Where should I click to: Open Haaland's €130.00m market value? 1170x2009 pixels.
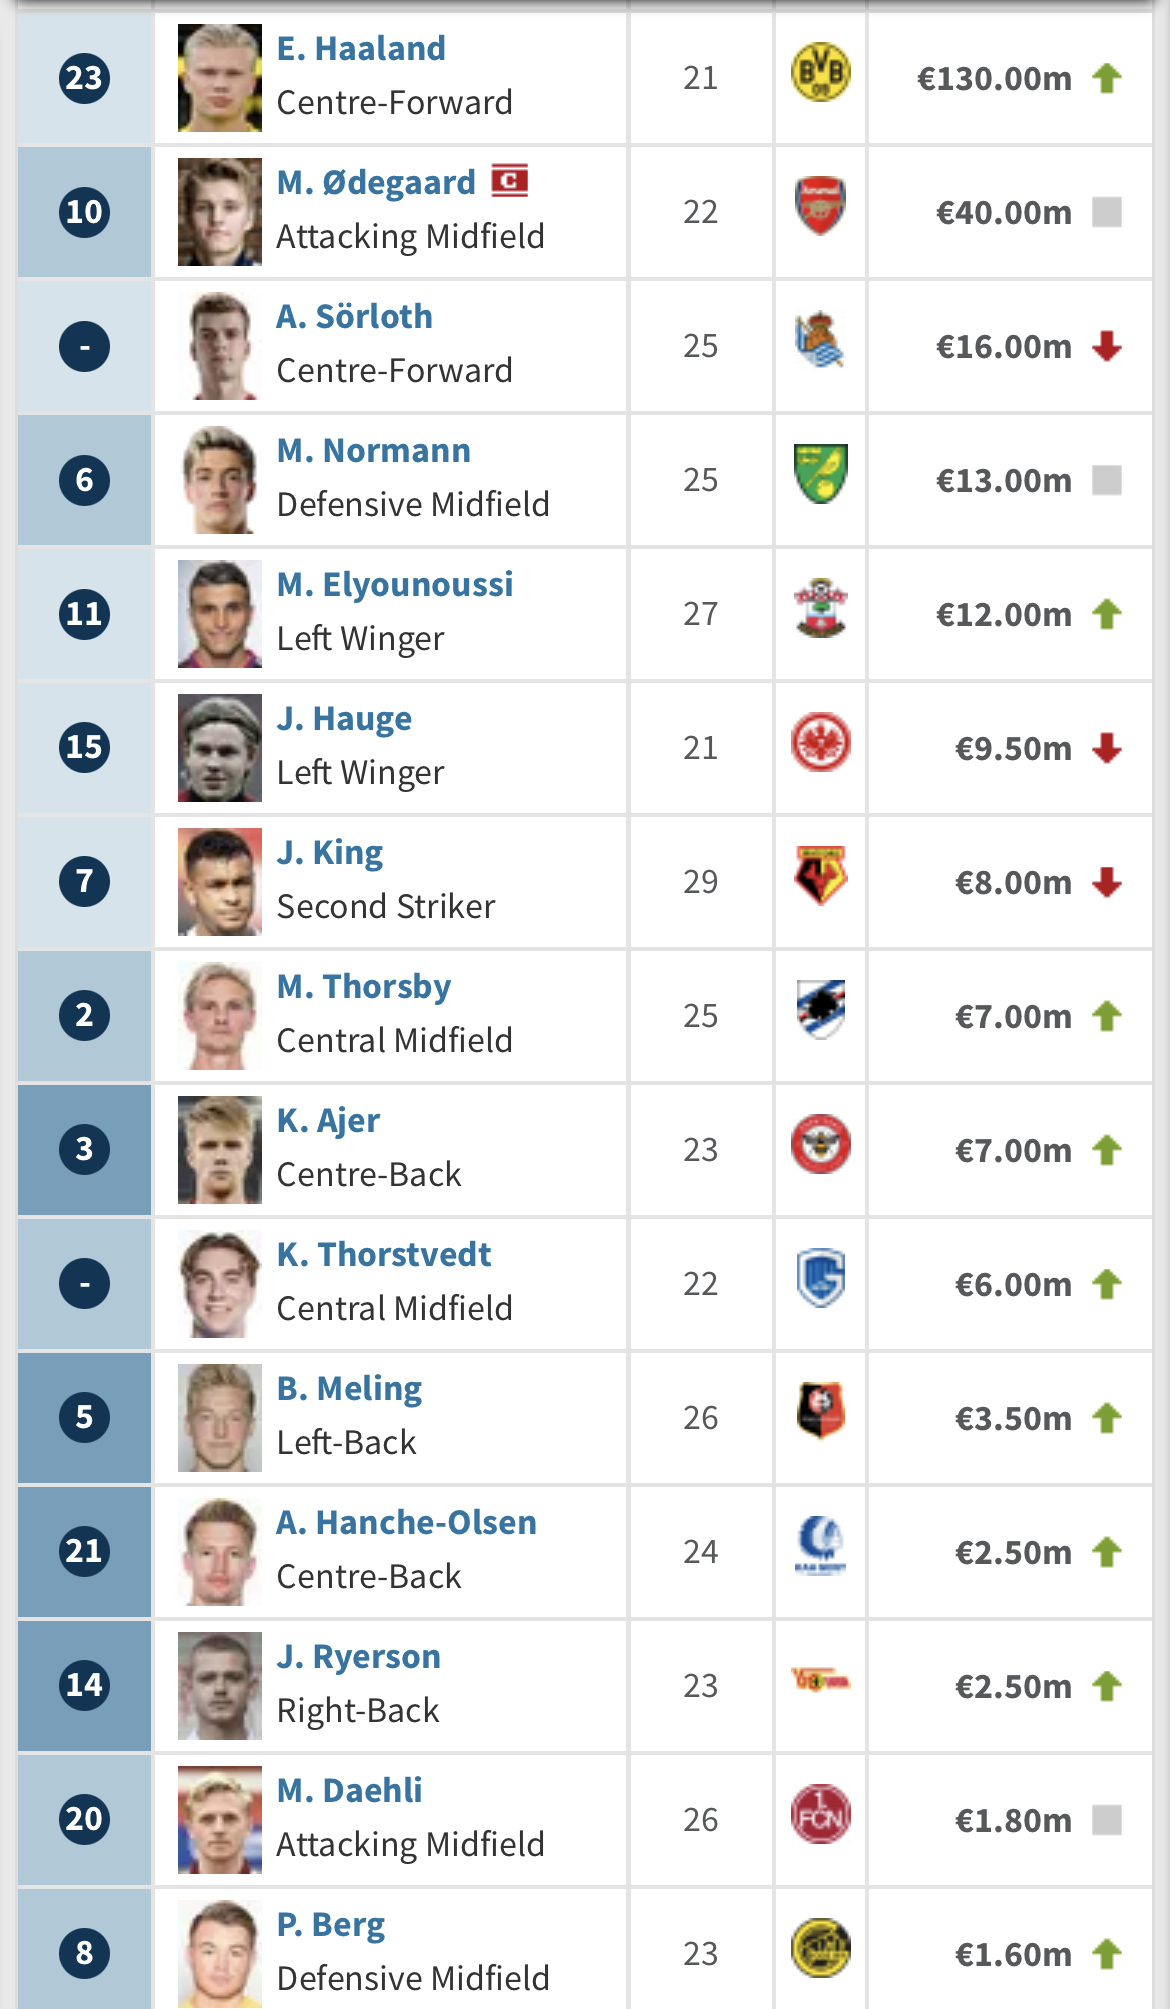click(994, 78)
